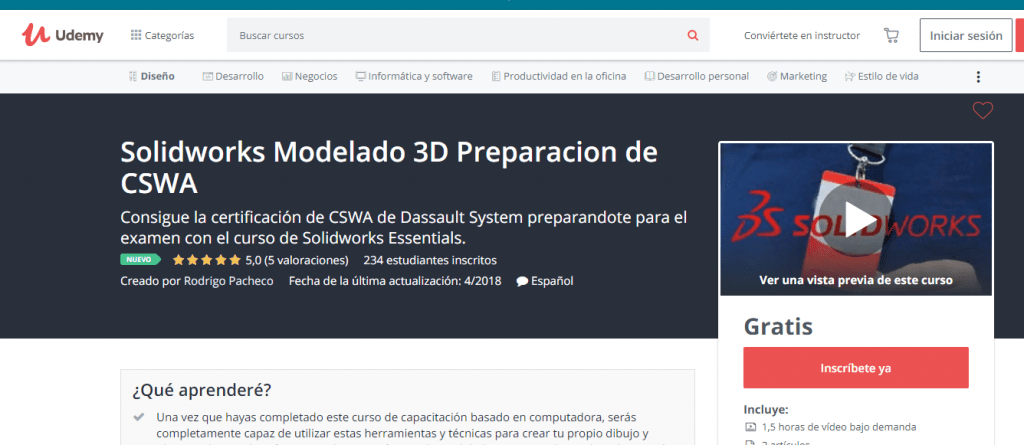Screen dimensions: 1024x445
Task: Expand more categories via three-dot icon
Action: 978,77
